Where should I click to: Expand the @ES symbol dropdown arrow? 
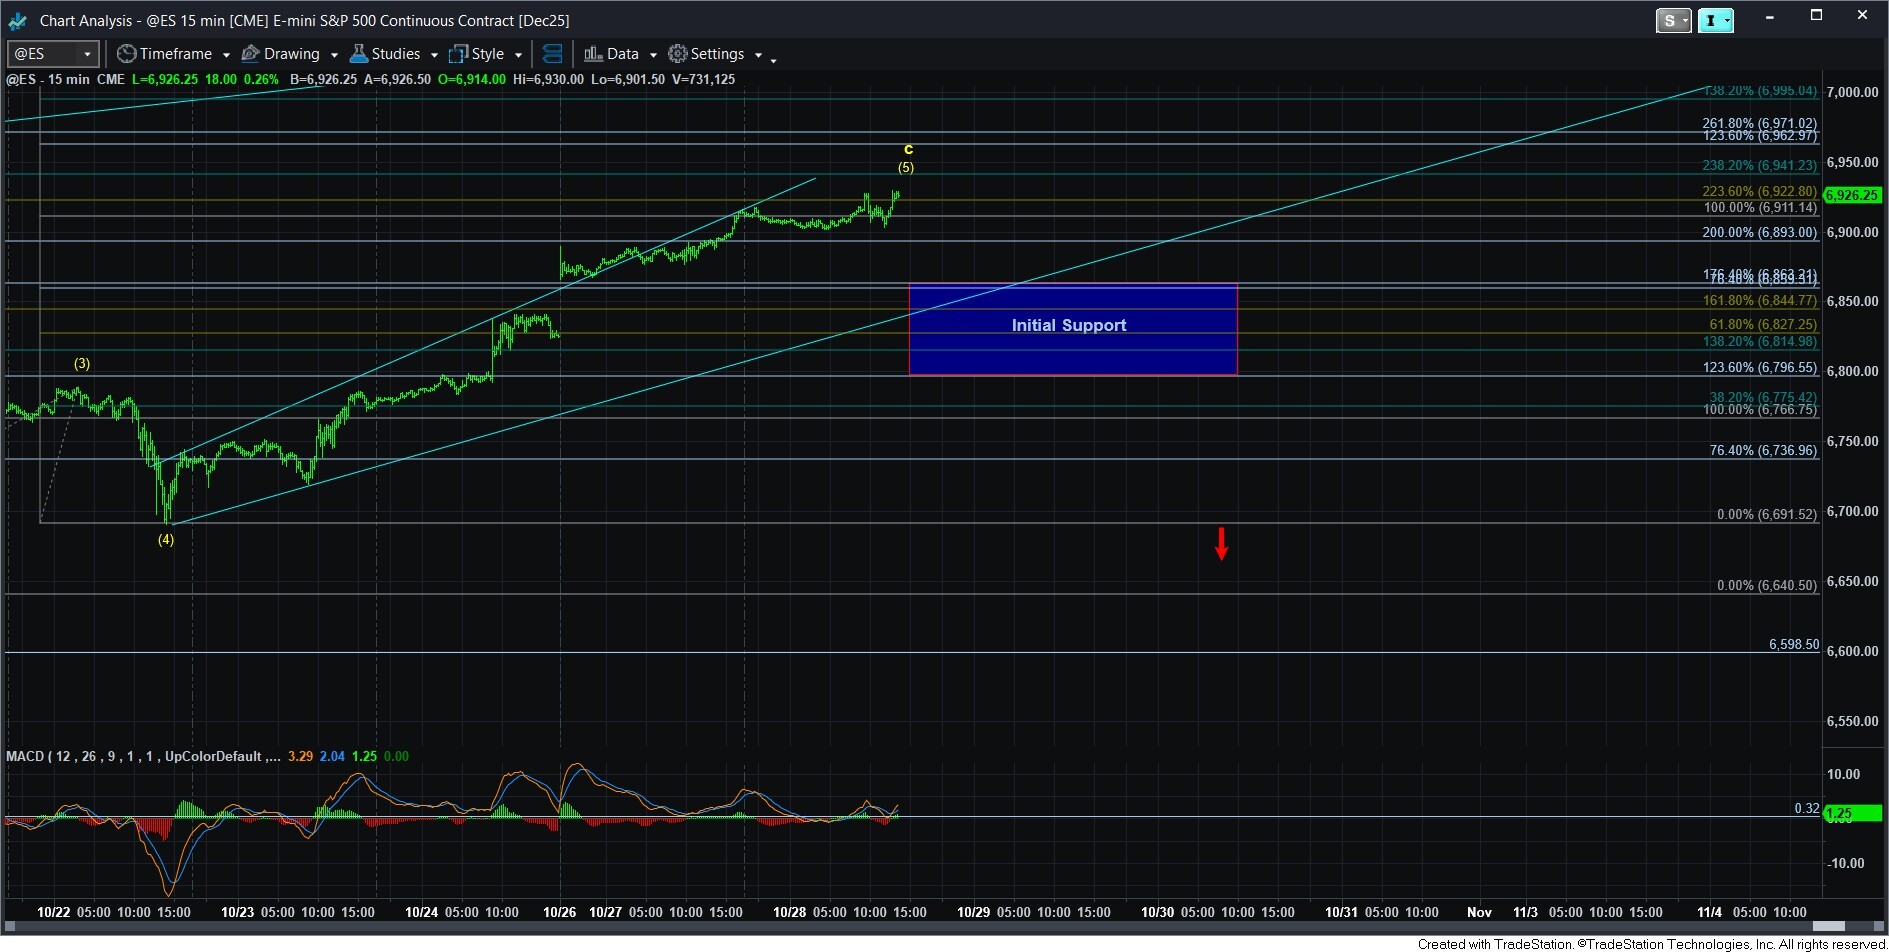[88, 54]
